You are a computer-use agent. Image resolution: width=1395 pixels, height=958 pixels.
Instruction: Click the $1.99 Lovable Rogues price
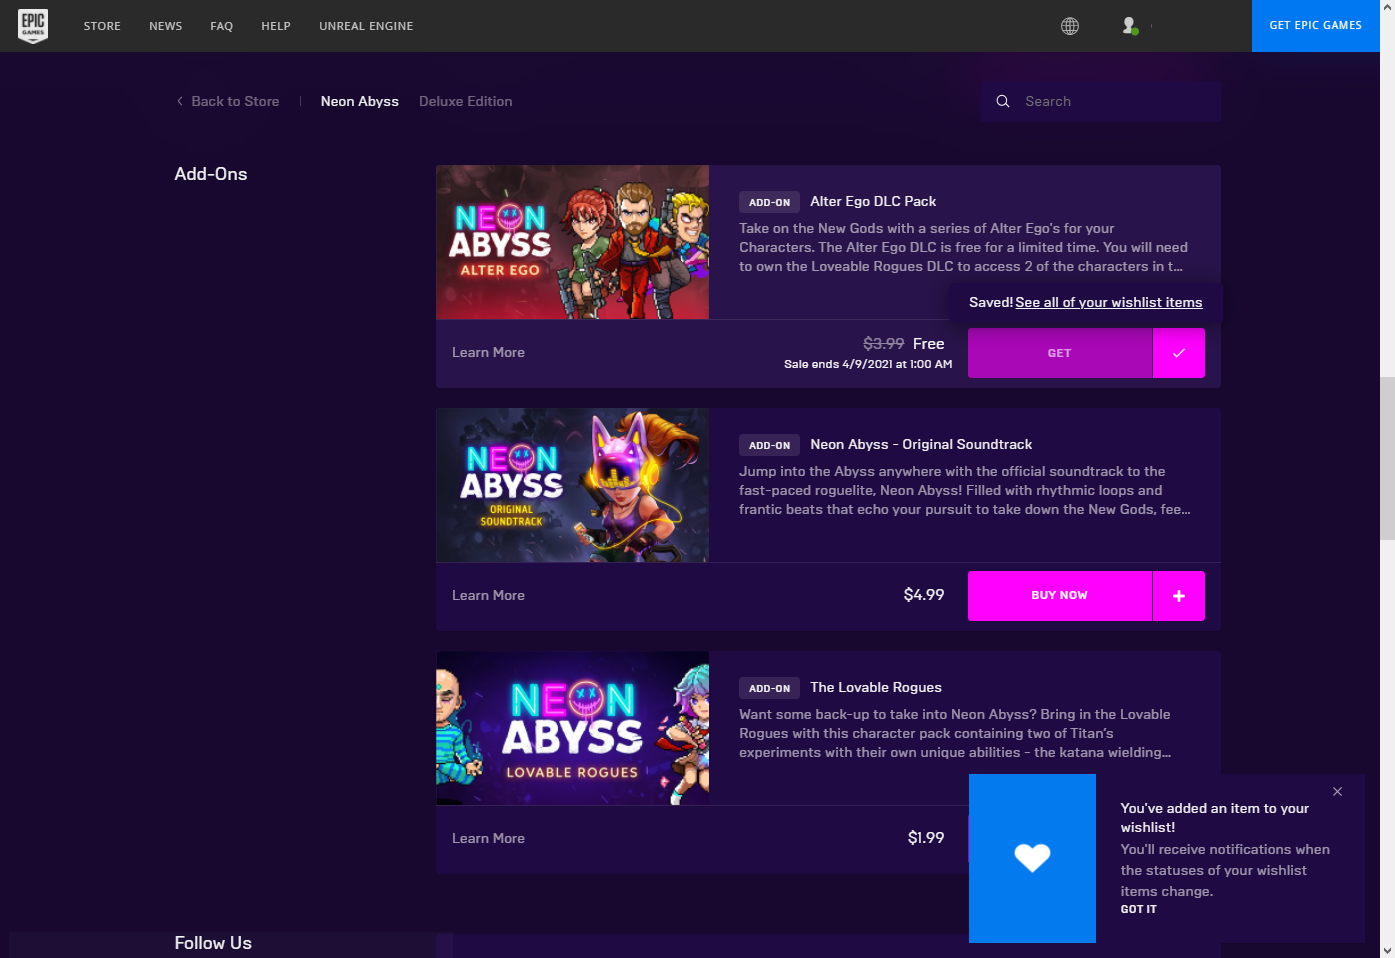926,838
